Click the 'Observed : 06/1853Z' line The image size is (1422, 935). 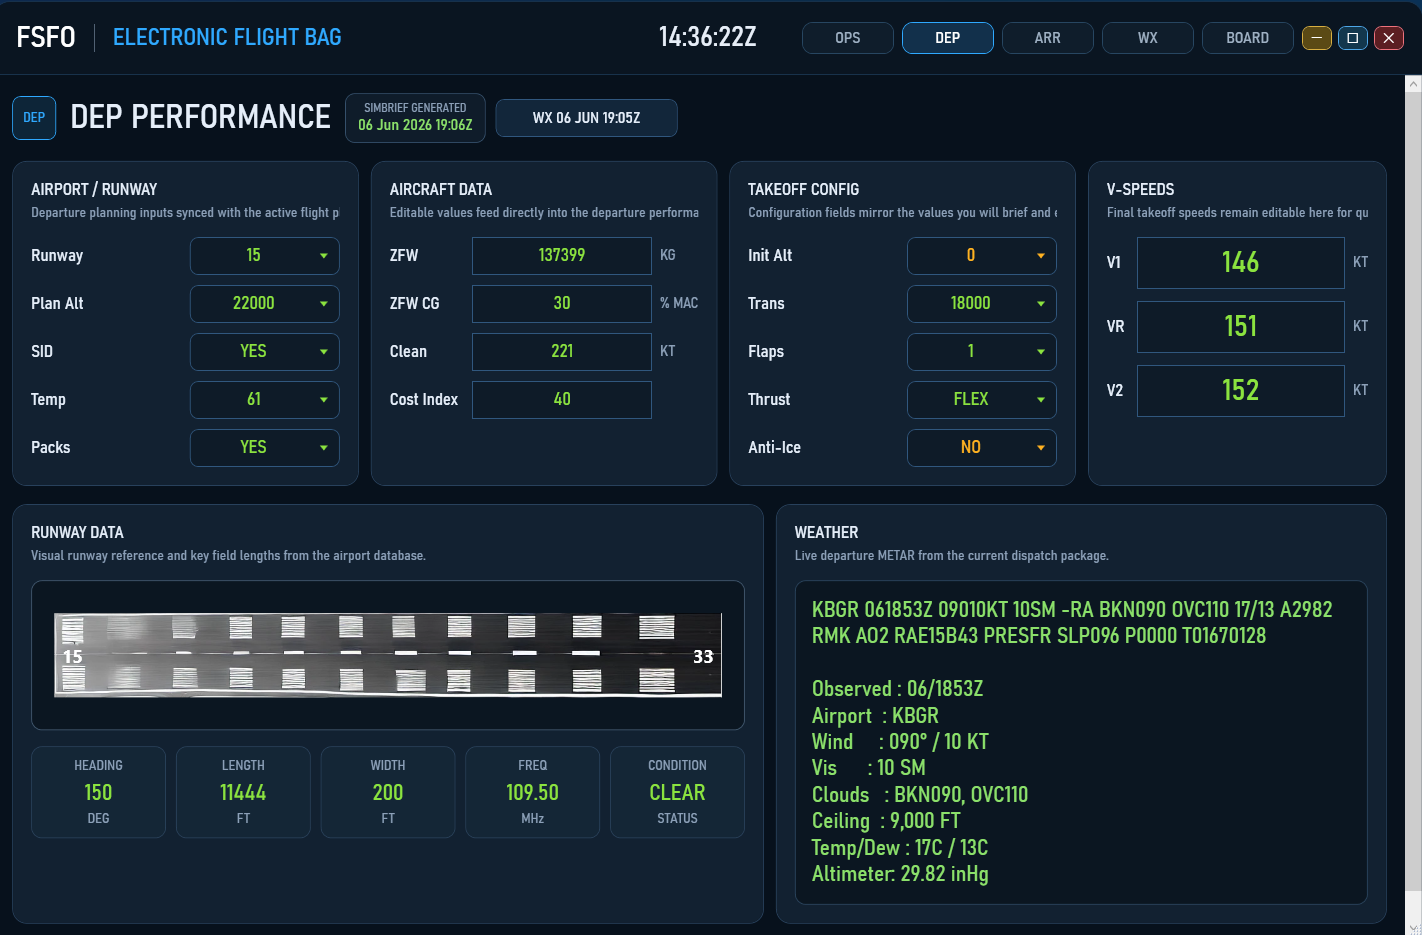(x=898, y=689)
